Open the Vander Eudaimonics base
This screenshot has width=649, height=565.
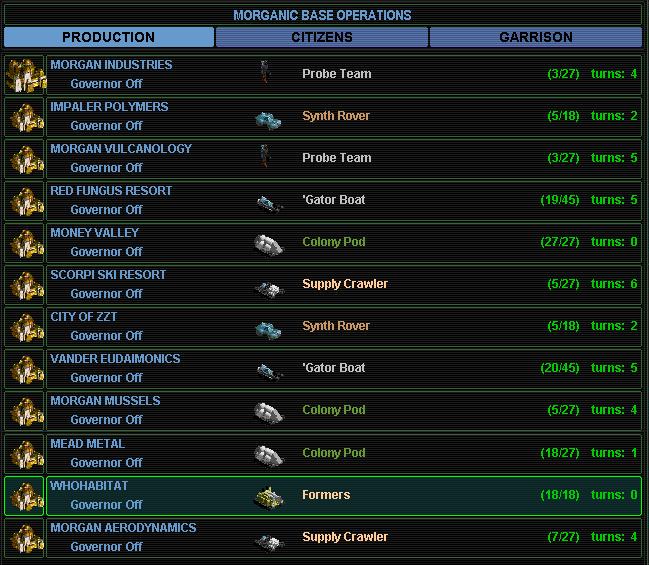click(x=115, y=359)
